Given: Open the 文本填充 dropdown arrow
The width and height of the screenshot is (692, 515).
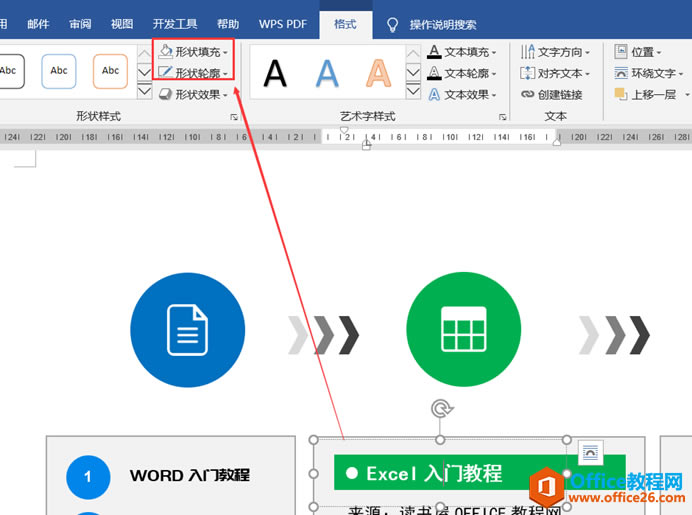Looking at the screenshot, I should [494, 53].
